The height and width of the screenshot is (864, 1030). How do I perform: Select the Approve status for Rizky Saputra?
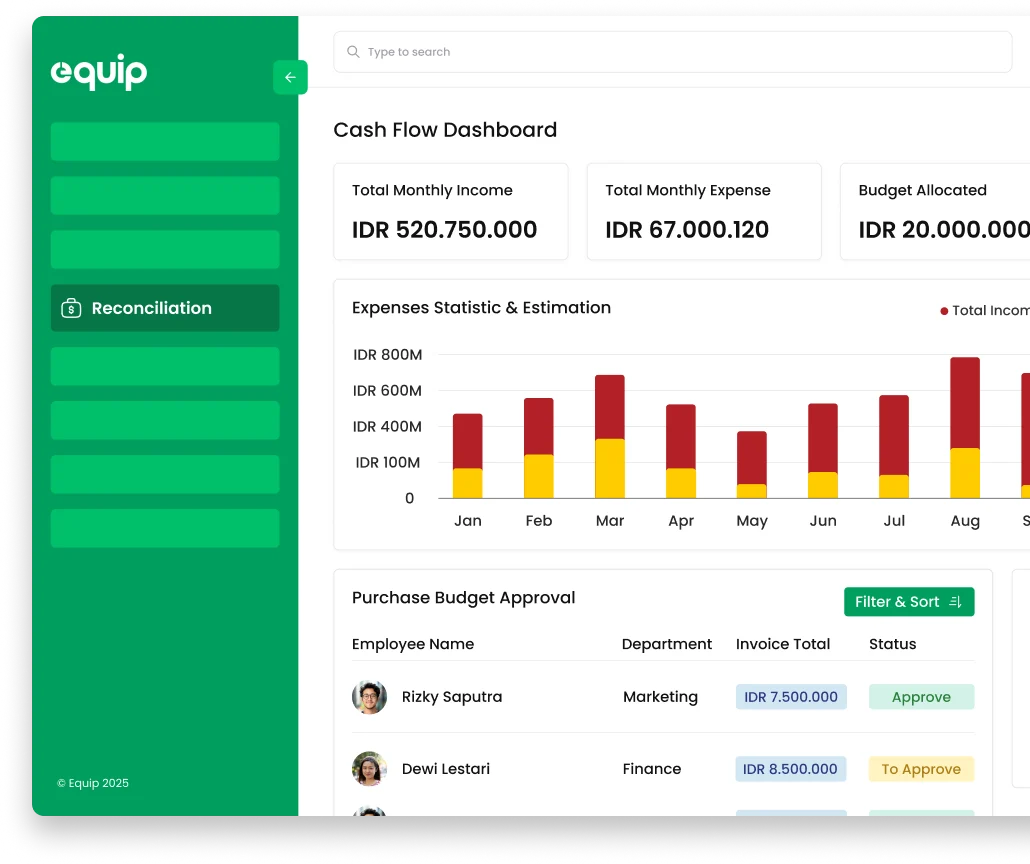point(921,697)
